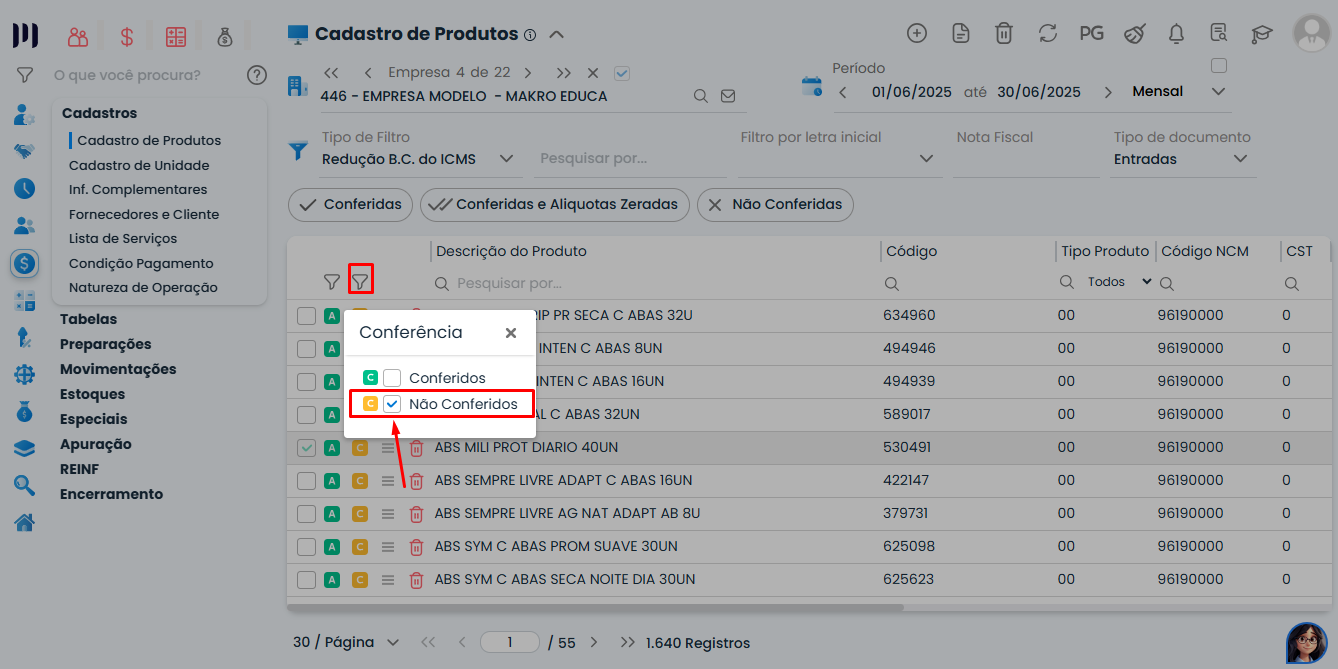Click the Conferidas e Aliquotas Zeradas button
Image resolution: width=1338 pixels, height=669 pixels.
tap(554, 205)
